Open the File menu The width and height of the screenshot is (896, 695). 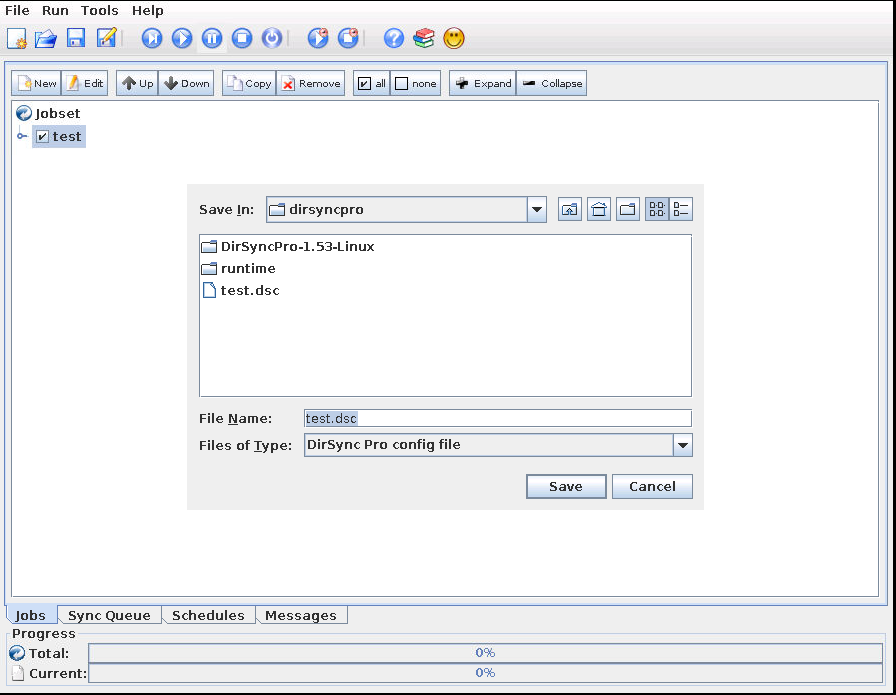coord(17,10)
